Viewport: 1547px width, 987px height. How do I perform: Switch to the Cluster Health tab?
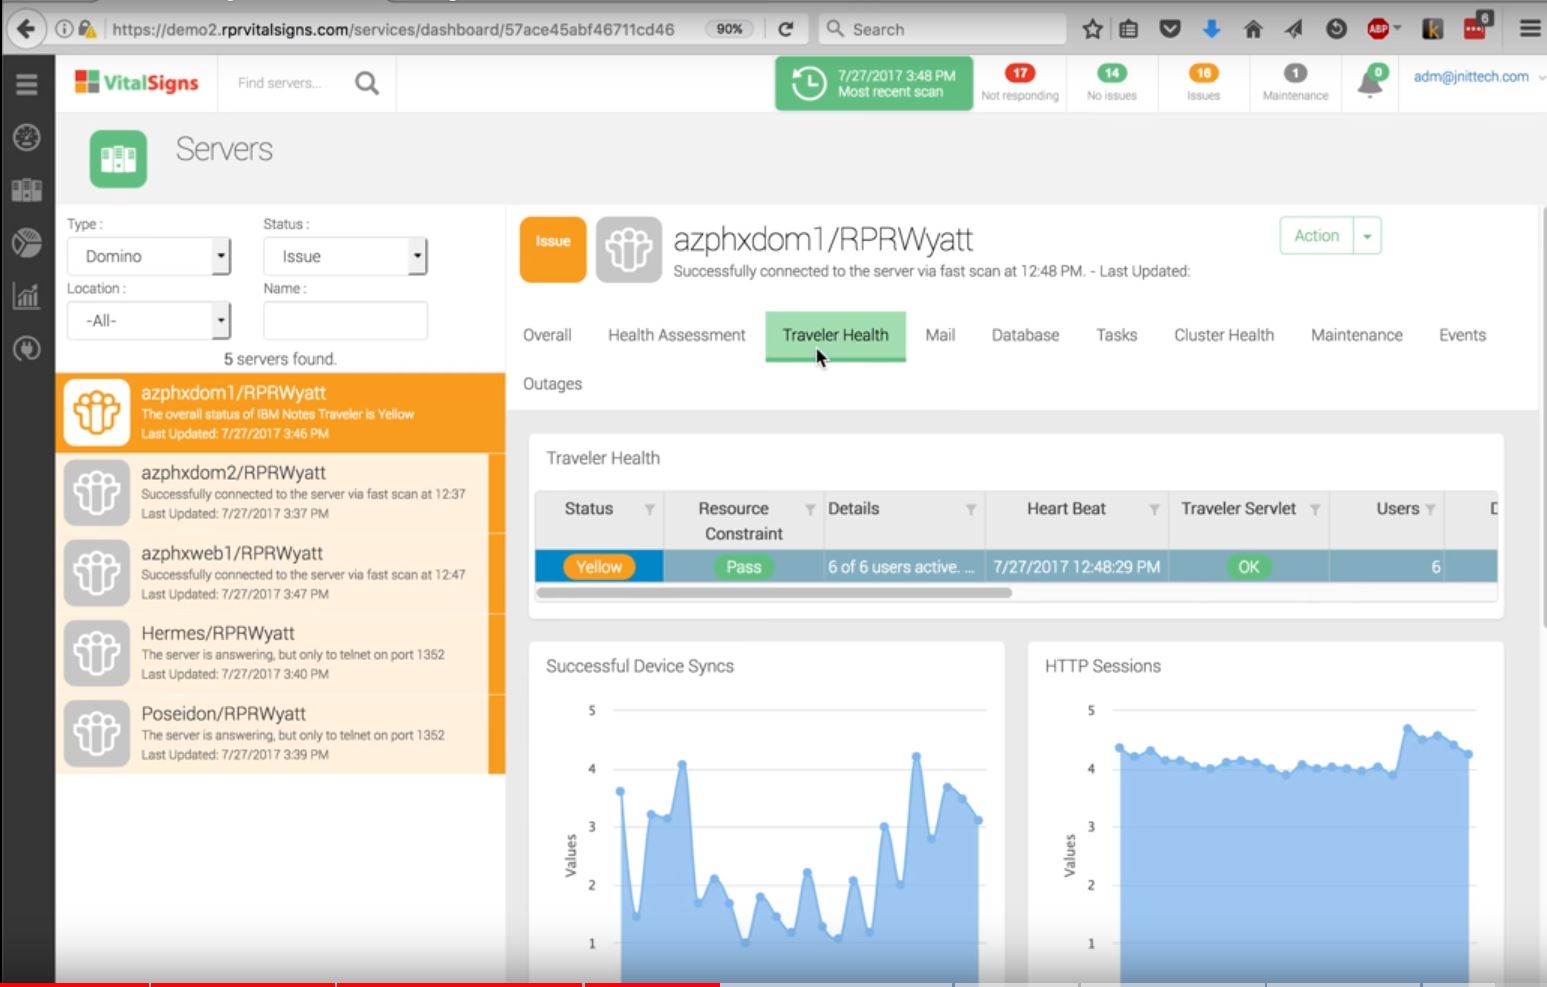[x=1224, y=335]
